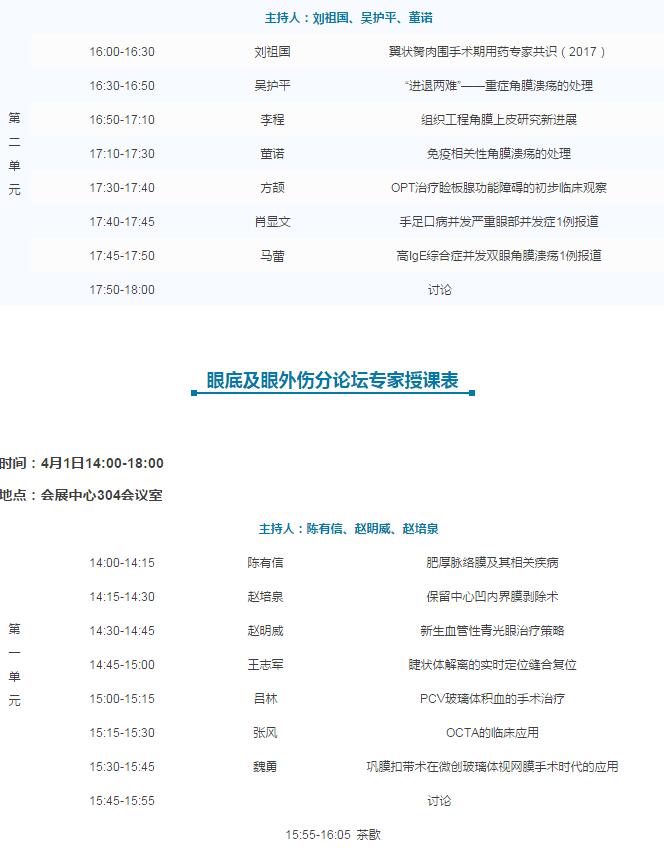Viewport: 664px width, 852px height.
Task: Open the talk 保留中心凹内界膜剥除术
Action: point(492,597)
